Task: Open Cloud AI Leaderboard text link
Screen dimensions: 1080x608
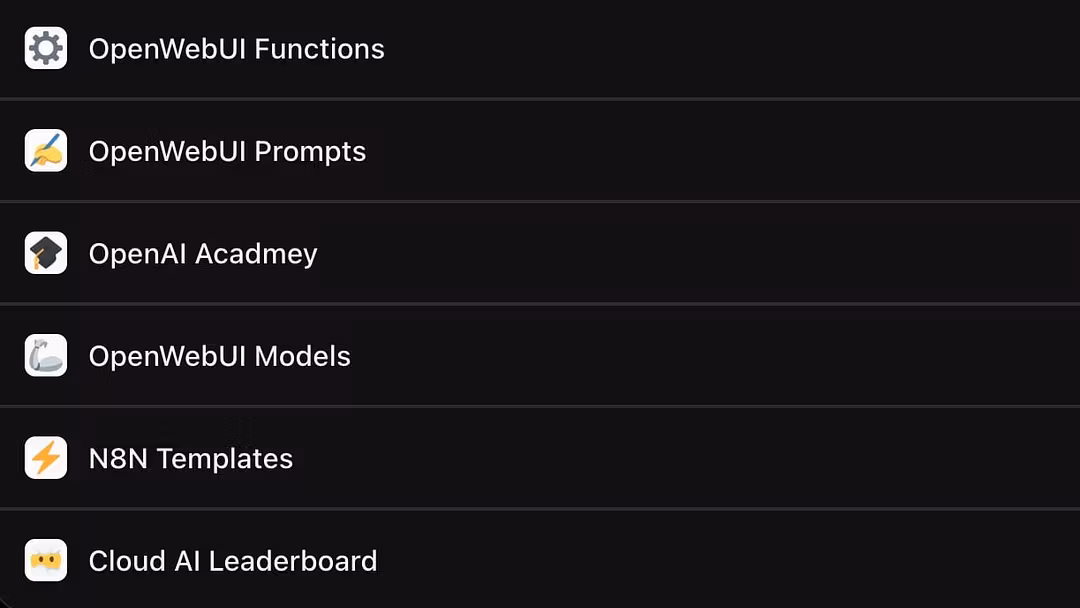Action: click(x=233, y=561)
